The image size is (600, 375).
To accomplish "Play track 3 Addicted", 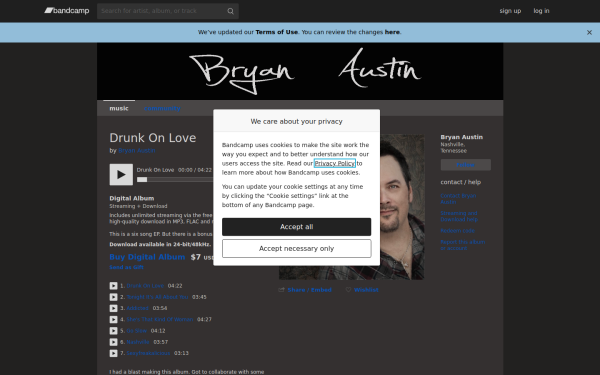I will [113, 308].
